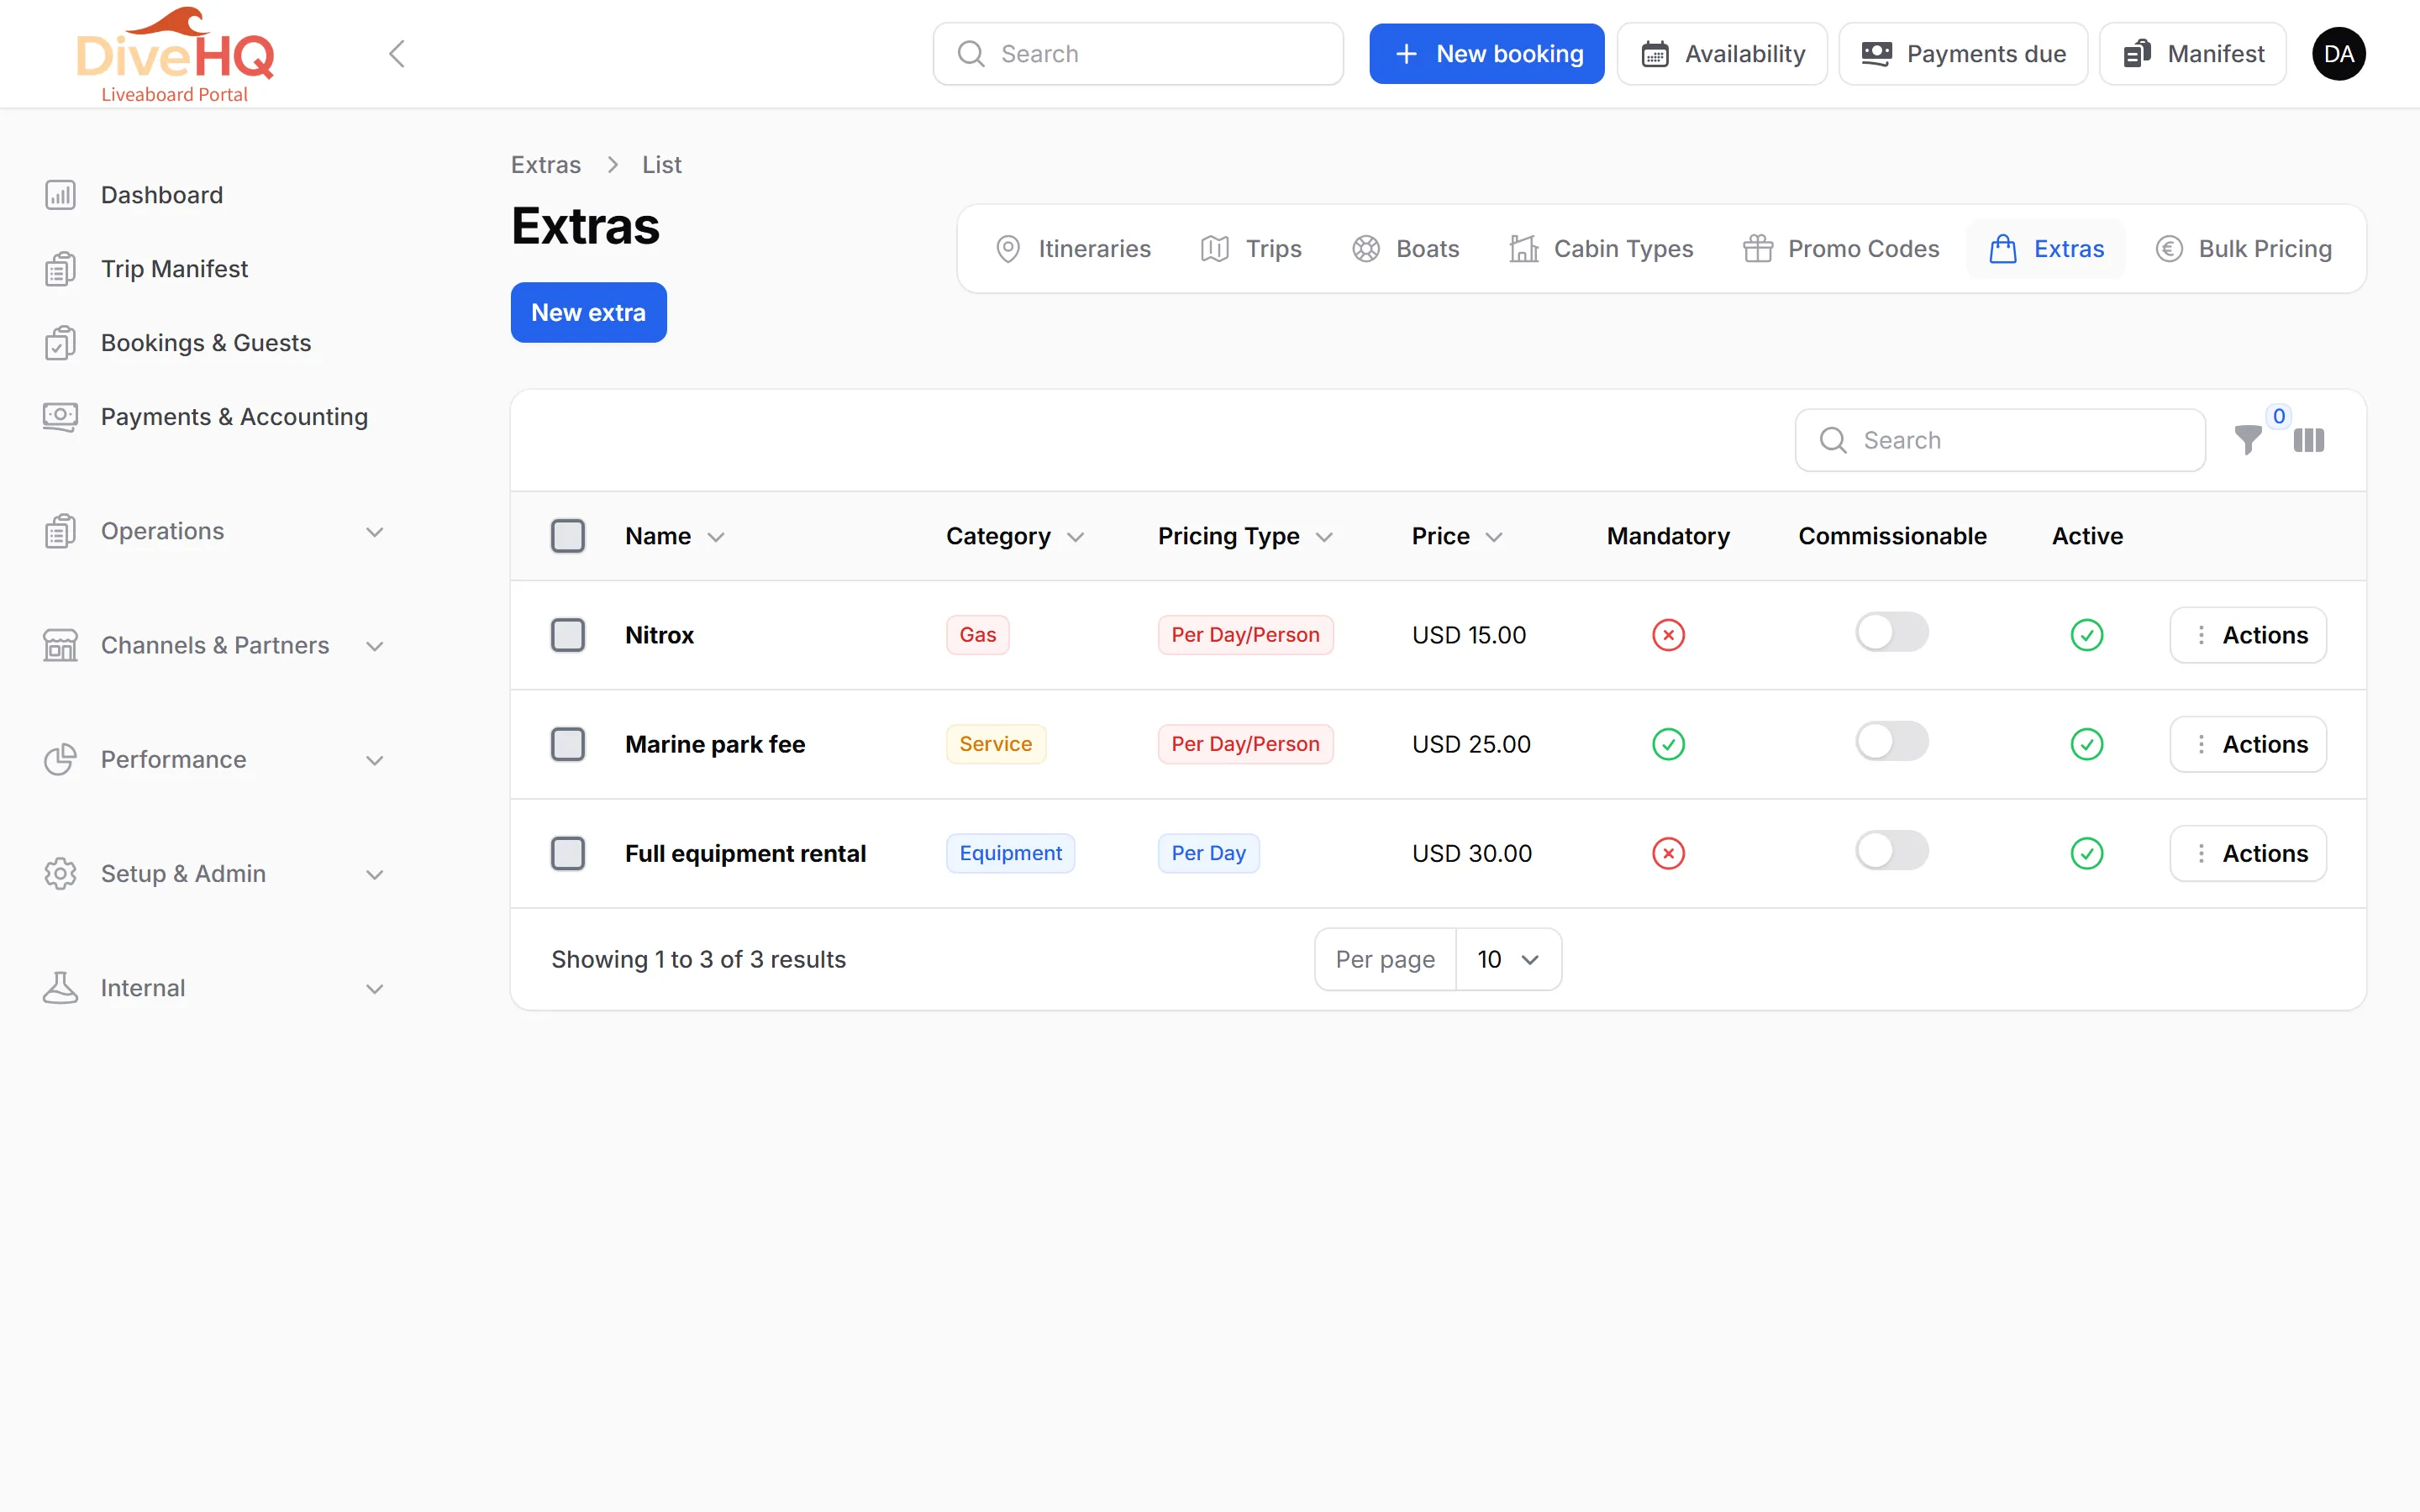Click the Extras table Search field
The image size is (2420, 1512).
1999,440
